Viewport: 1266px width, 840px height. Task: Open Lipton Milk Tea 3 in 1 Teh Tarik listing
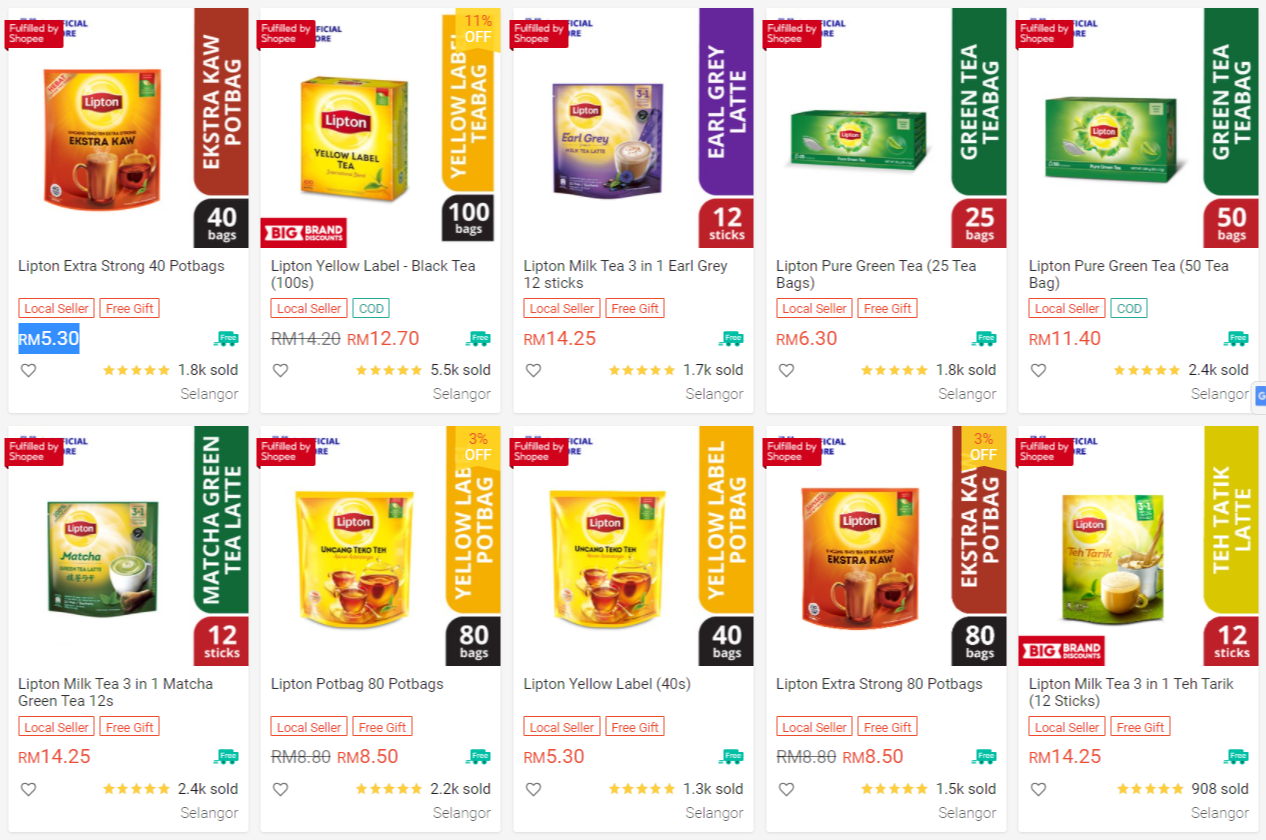point(1131,692)
